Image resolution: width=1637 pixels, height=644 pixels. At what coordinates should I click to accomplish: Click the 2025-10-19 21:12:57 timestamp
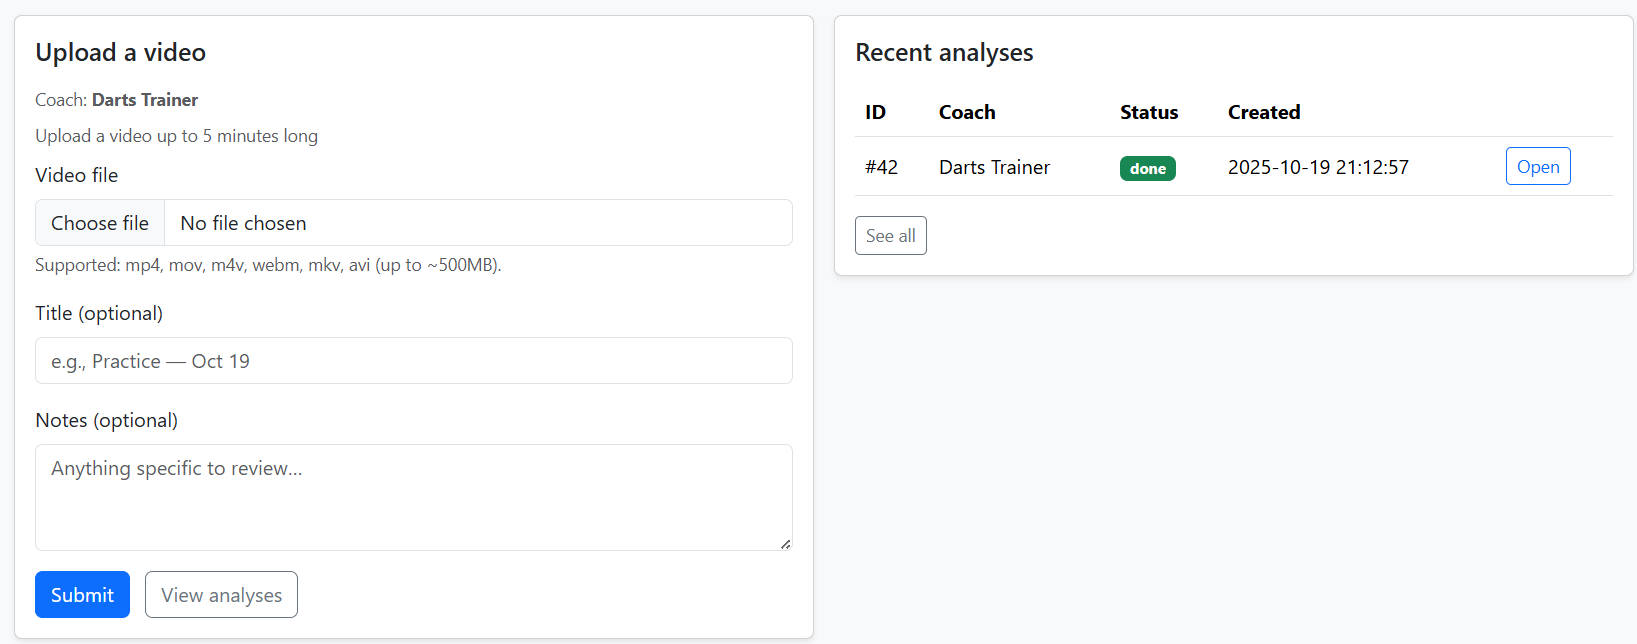(x=1318, y=167)
